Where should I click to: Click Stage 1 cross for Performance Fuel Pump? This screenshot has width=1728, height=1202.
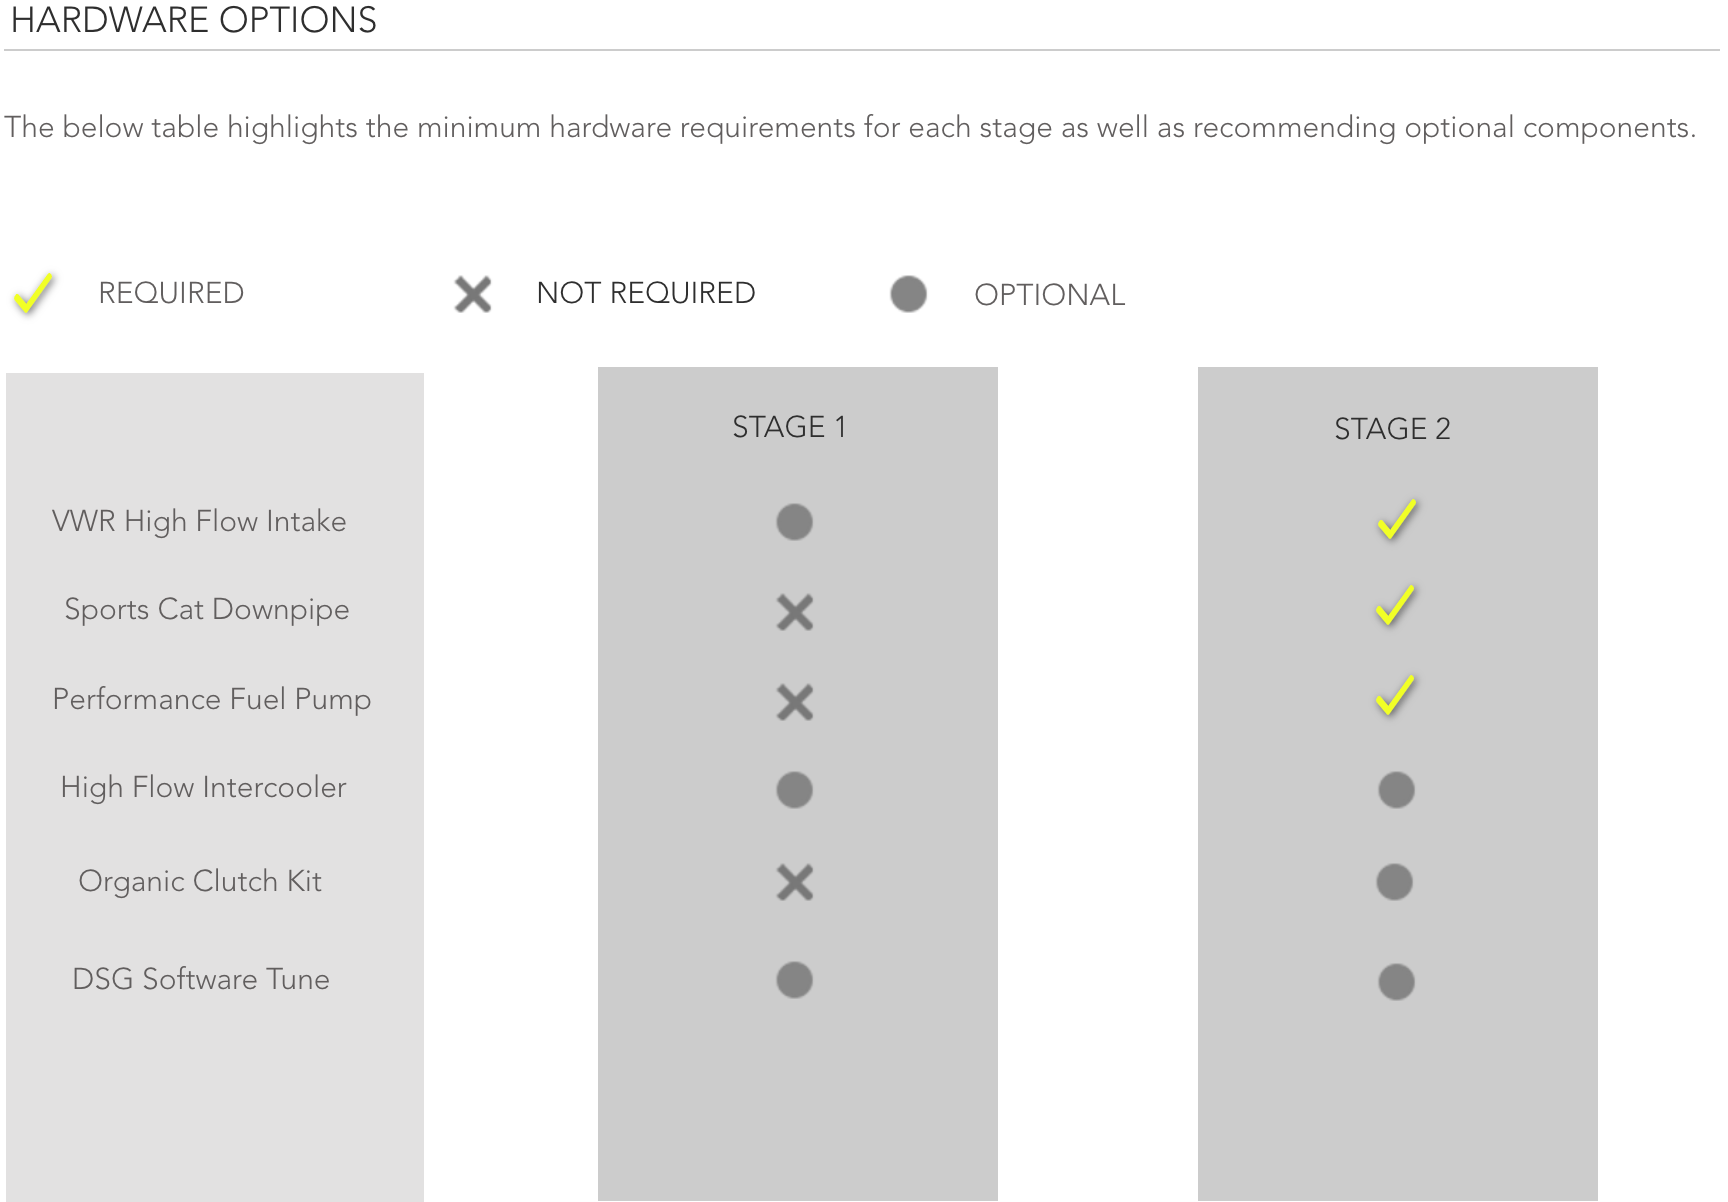point(795,702)
